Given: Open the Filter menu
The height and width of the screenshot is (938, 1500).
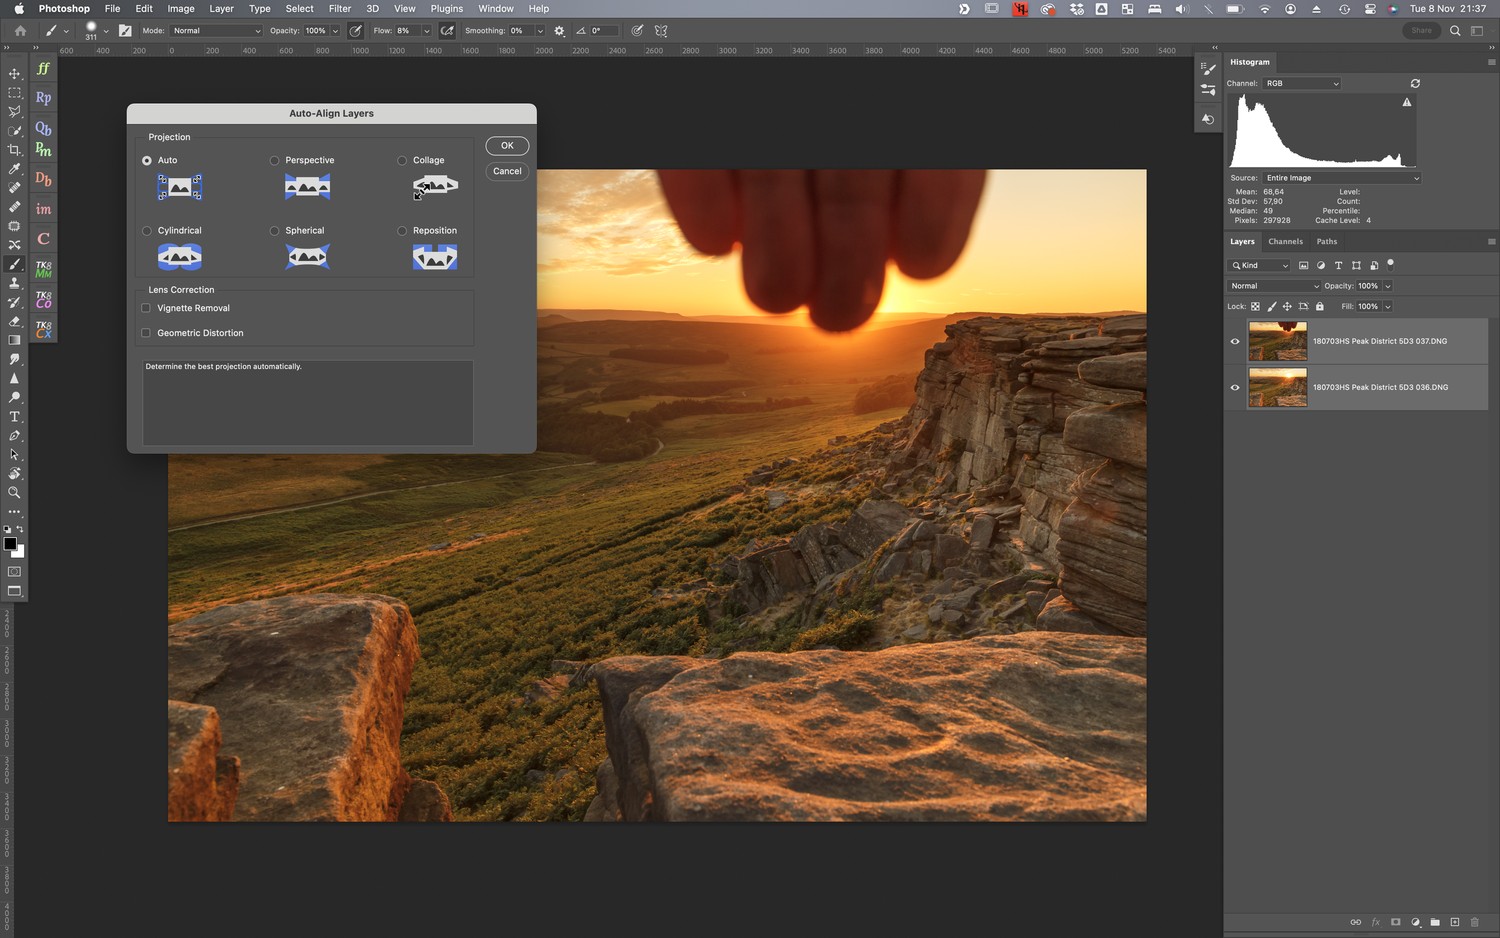Looking at the screenshot, I should point(340,9).
